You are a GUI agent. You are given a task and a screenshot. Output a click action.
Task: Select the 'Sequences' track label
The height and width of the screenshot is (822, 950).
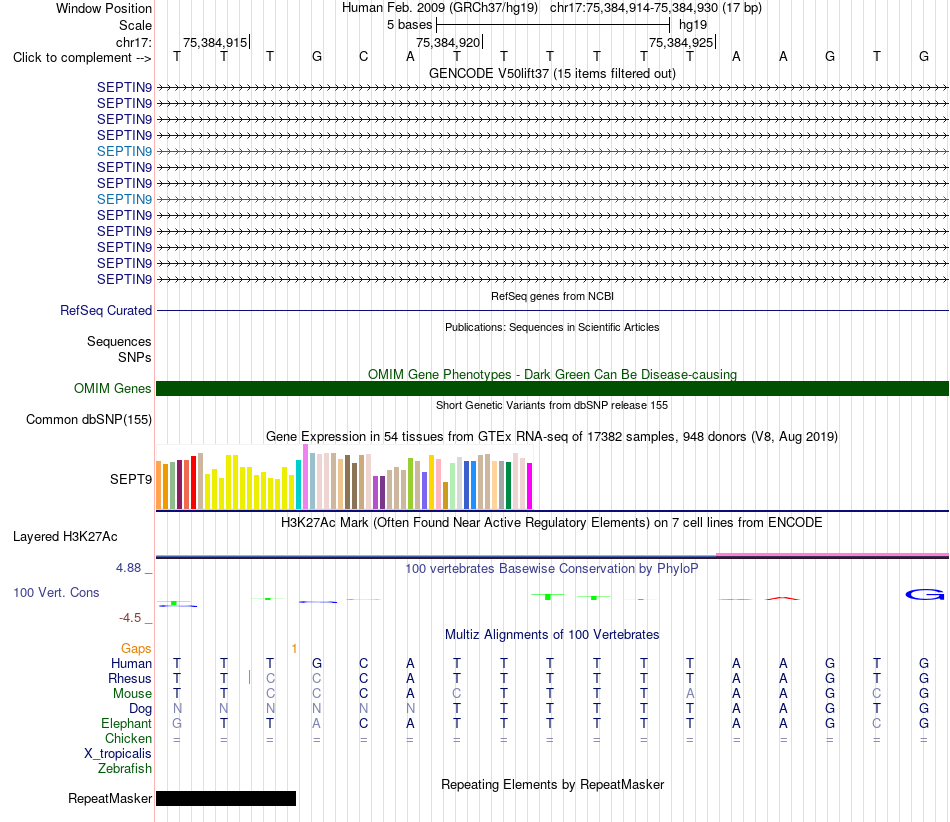(119, 342)
